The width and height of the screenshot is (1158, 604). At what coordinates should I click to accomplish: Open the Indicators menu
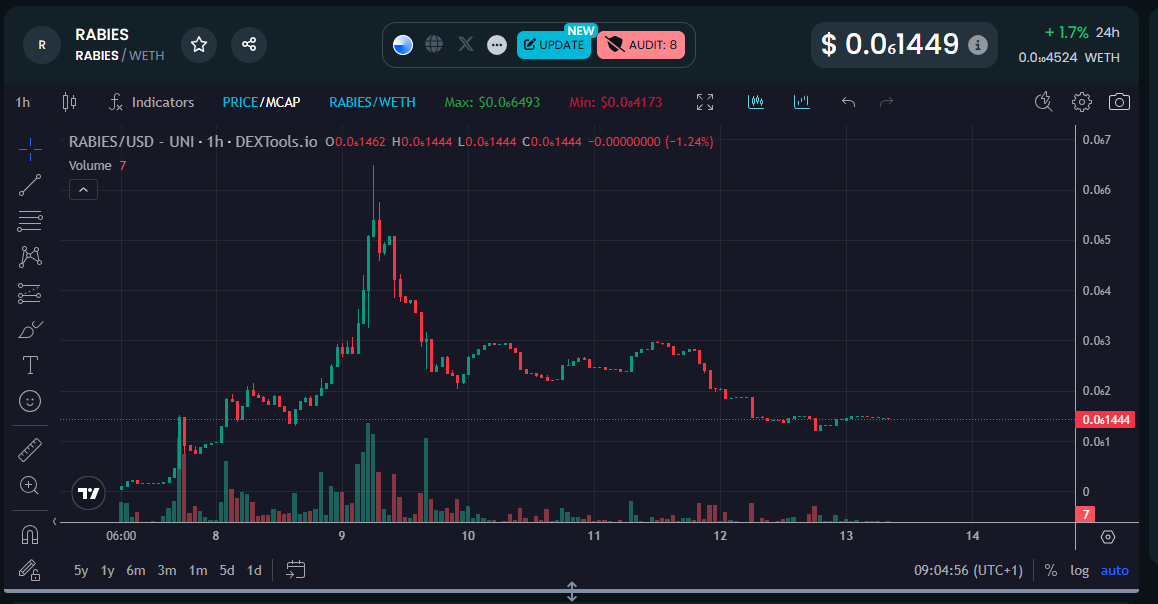tap(151, 102)
